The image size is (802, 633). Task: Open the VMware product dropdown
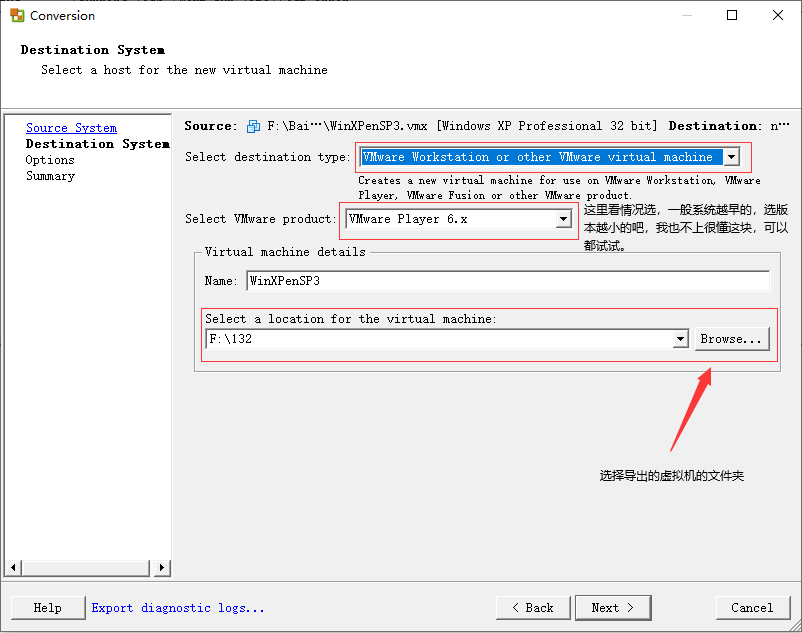click(x=563, y=219)
